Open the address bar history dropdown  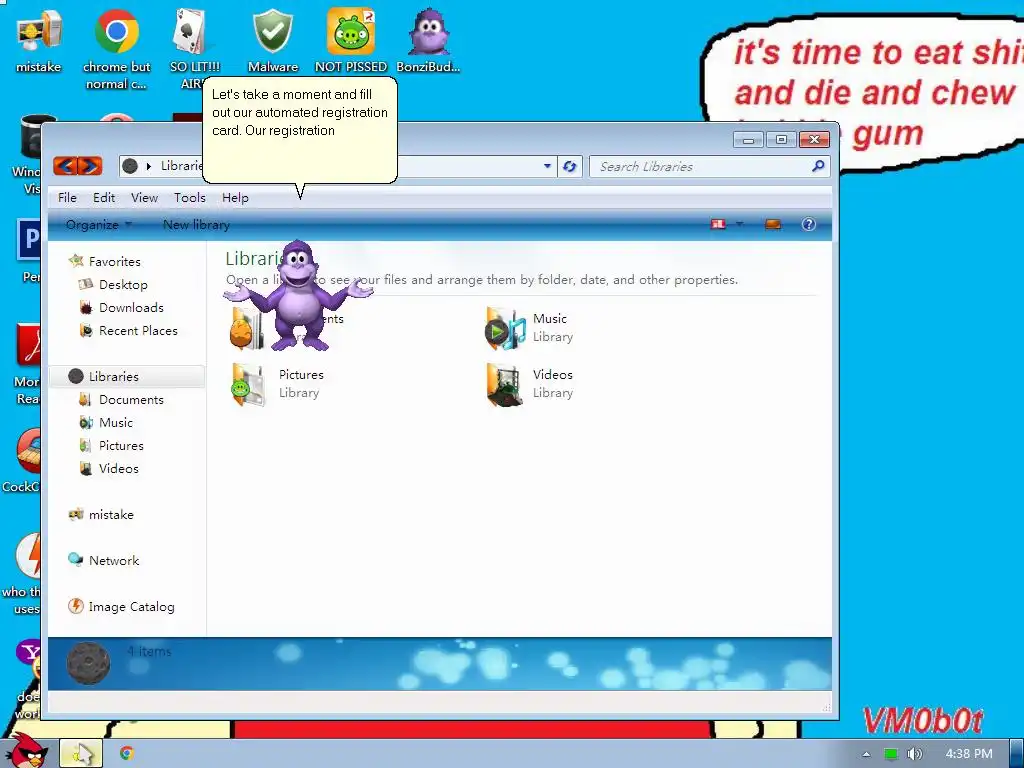(547, 167)
